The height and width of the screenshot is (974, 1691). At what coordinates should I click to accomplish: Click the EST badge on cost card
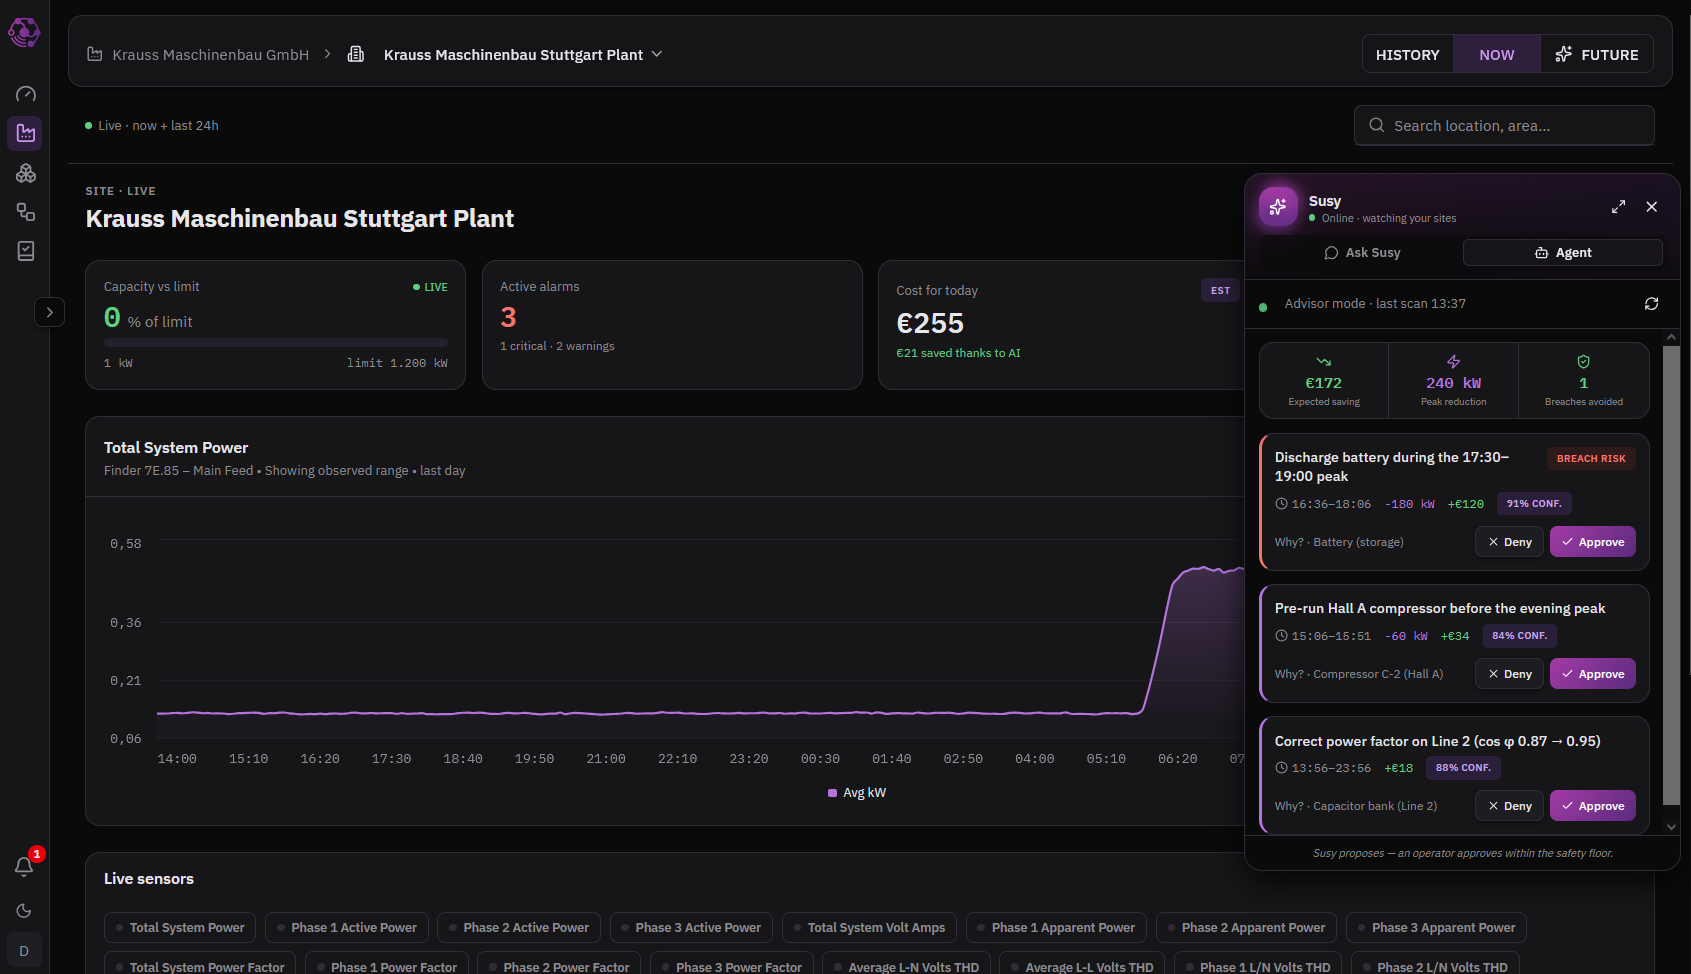(1220, 291)
